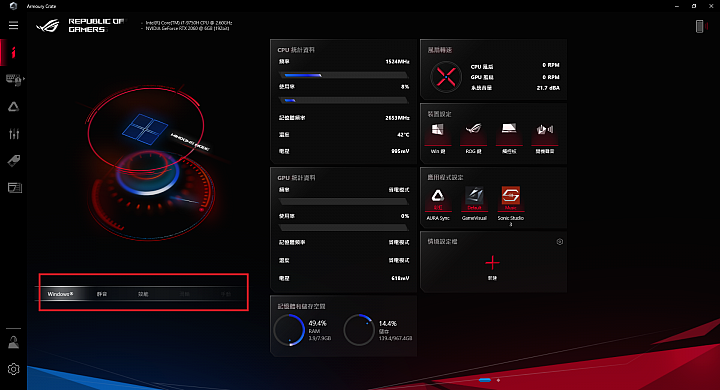Select the Home info icon in sidebar
Image resolution: width=720 pixels, height=390 pixels.
click(x=13, y=52)
